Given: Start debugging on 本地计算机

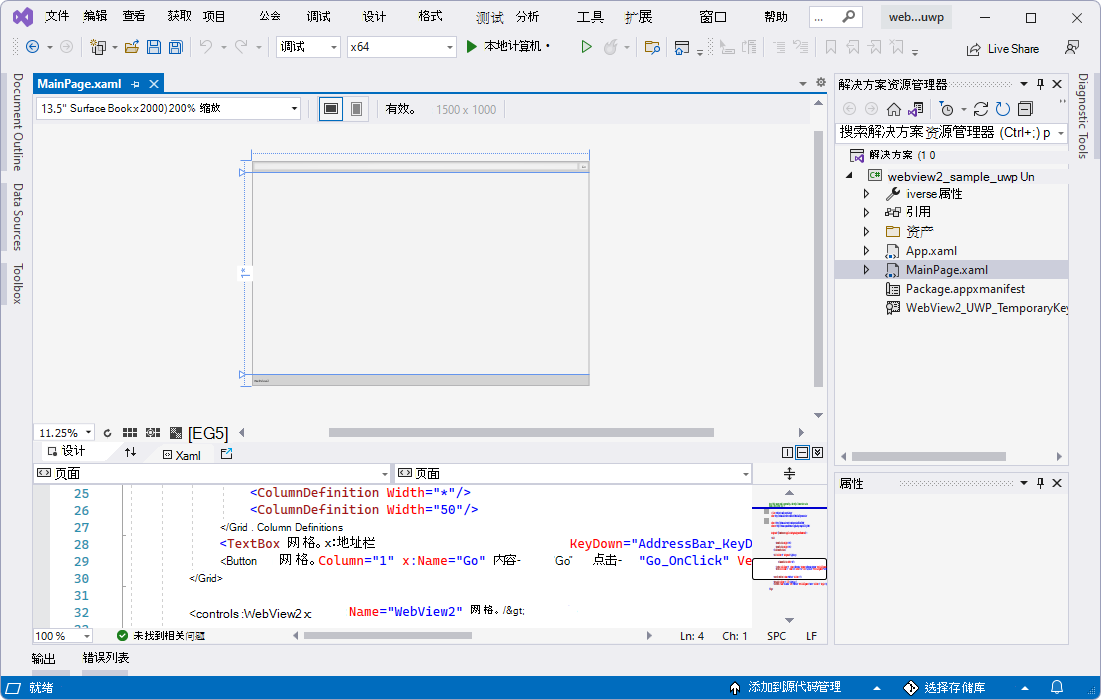Looking at the screenshot, I should point(507,46).
